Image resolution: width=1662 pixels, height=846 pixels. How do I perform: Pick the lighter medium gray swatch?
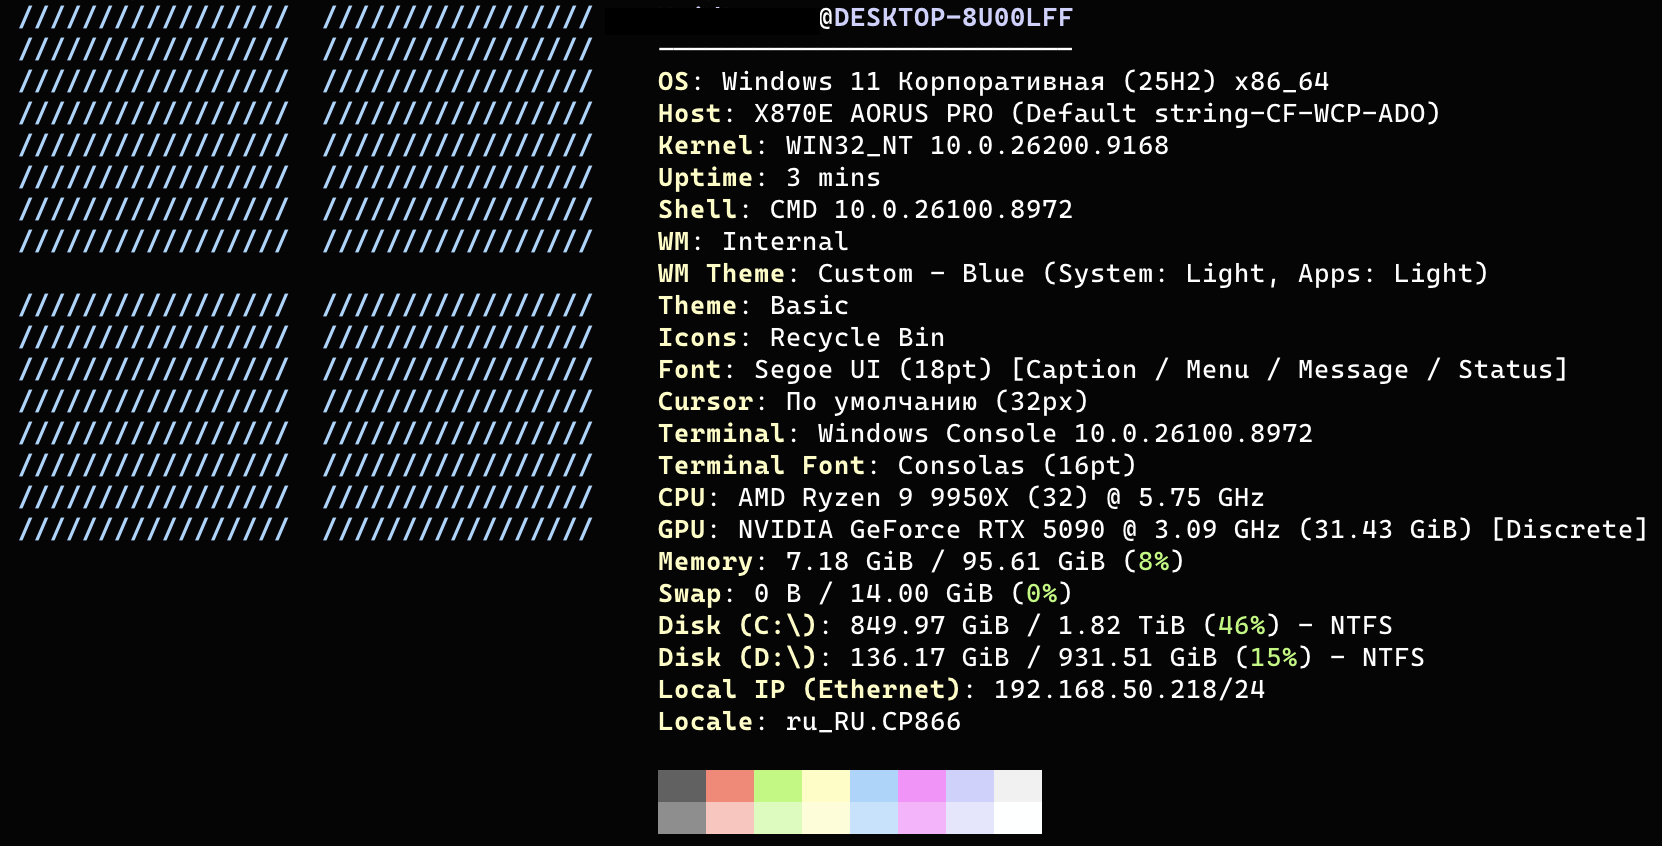[682, 818]
